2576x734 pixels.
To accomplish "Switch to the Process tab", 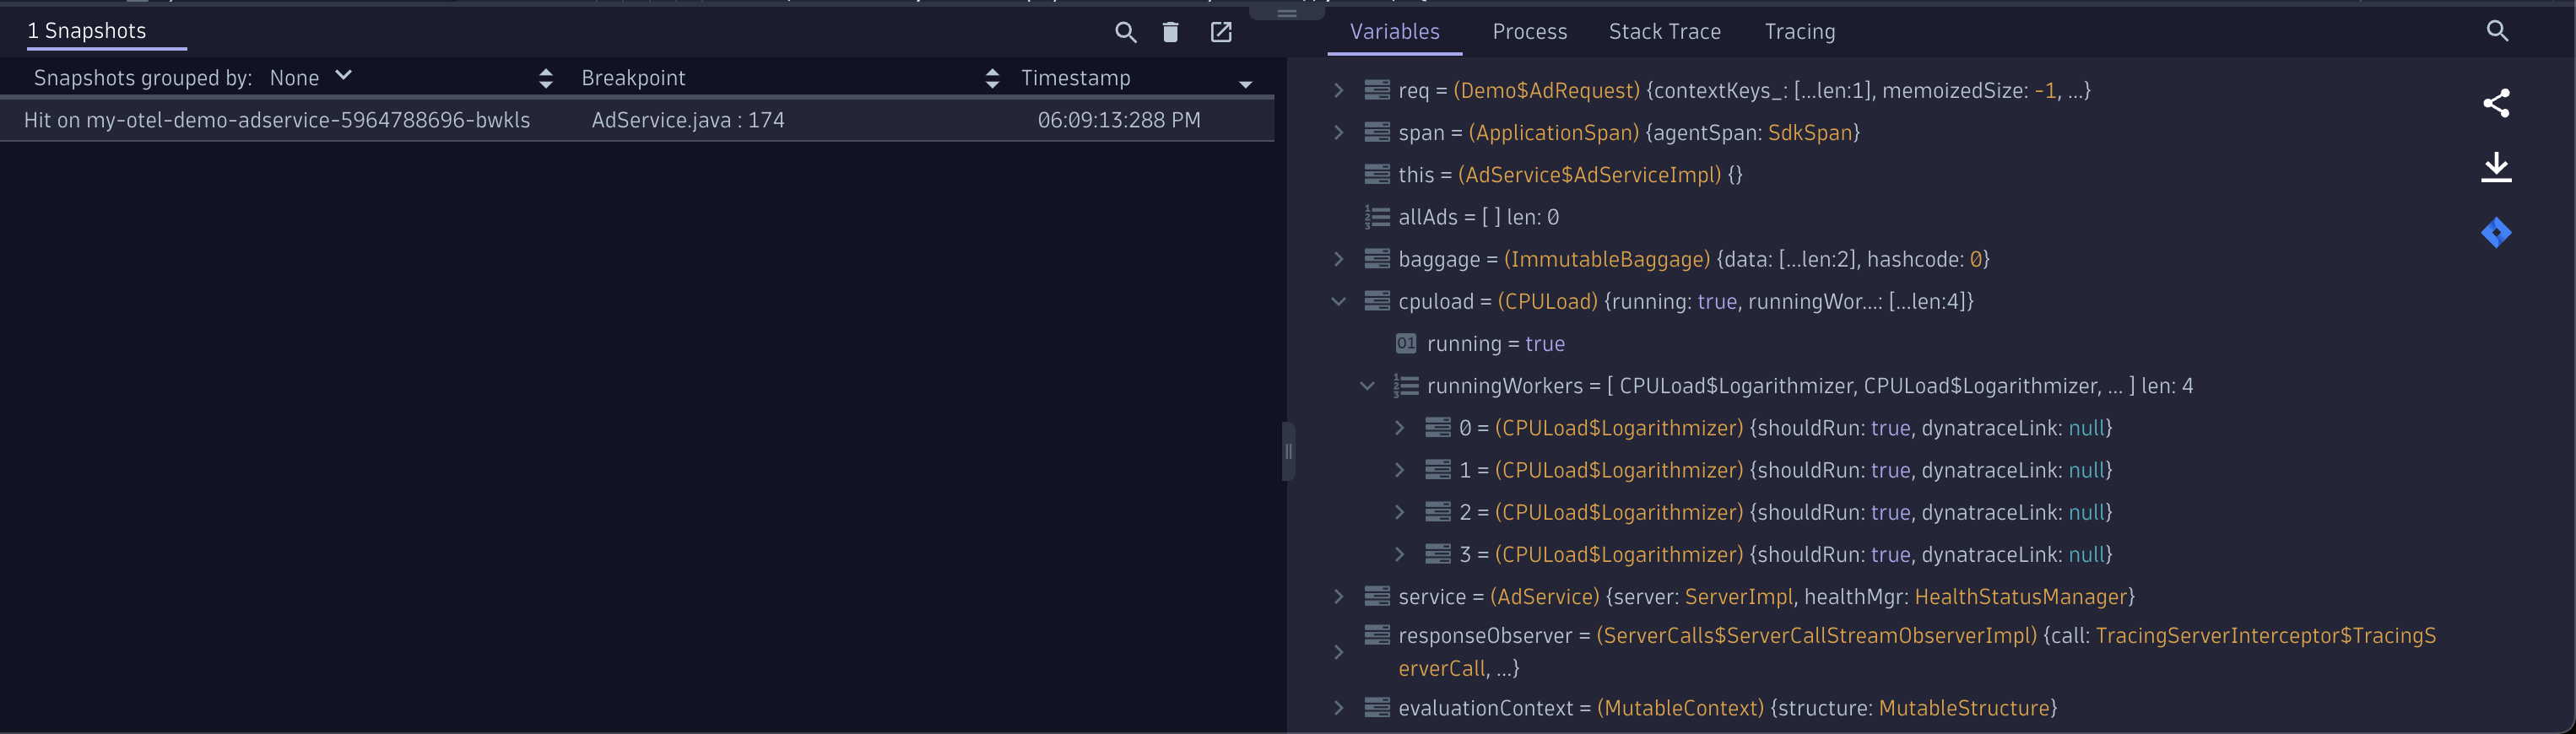I will pyautogui.click(x=1529, y=32).
